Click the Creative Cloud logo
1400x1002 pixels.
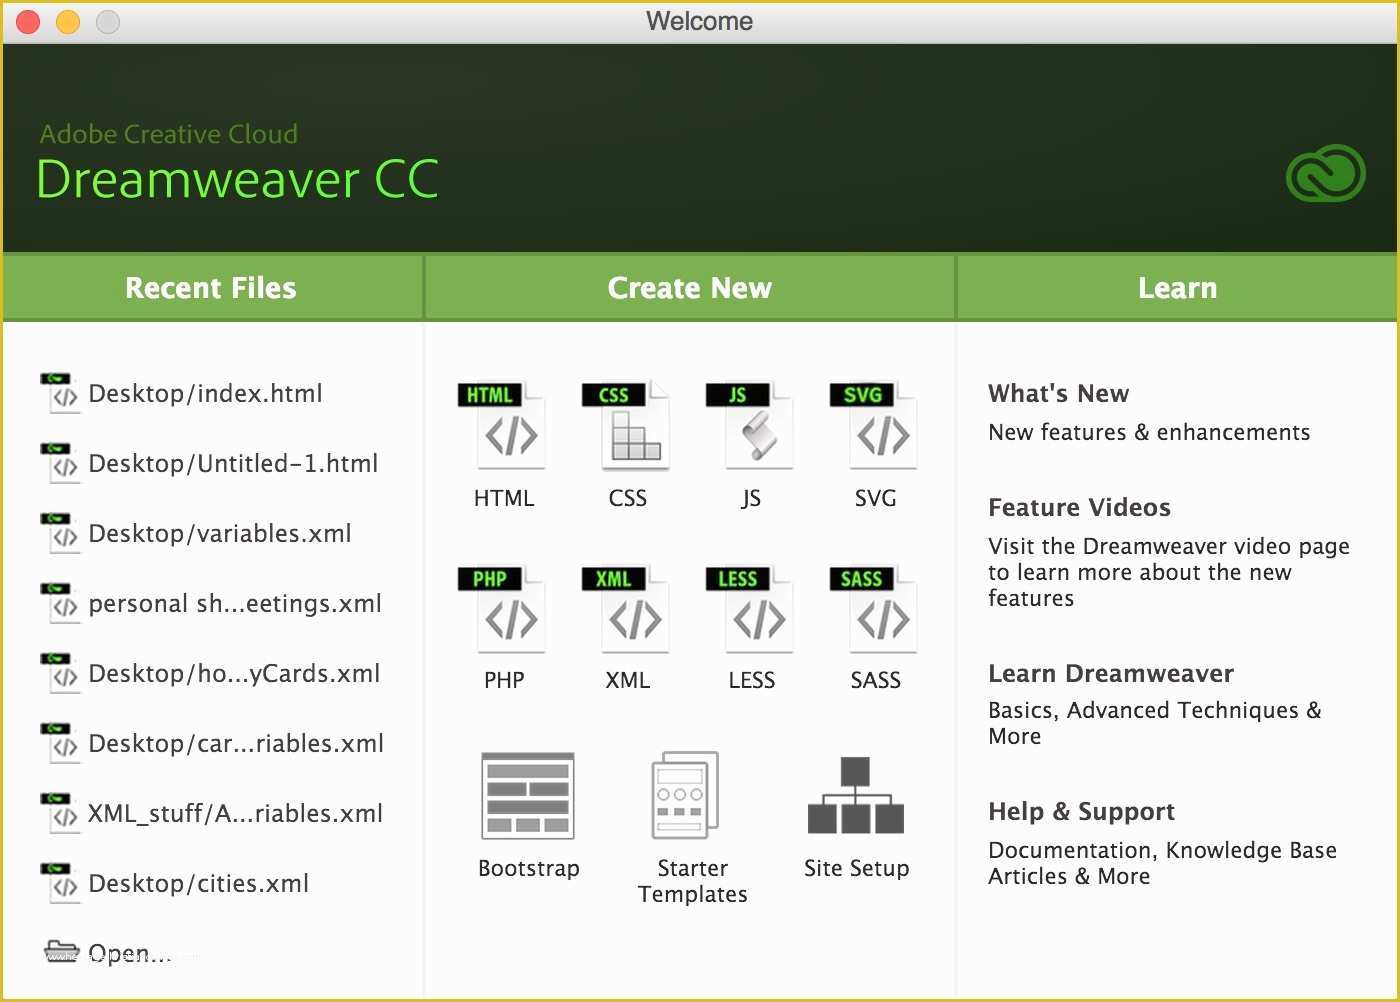[1326, 174]
